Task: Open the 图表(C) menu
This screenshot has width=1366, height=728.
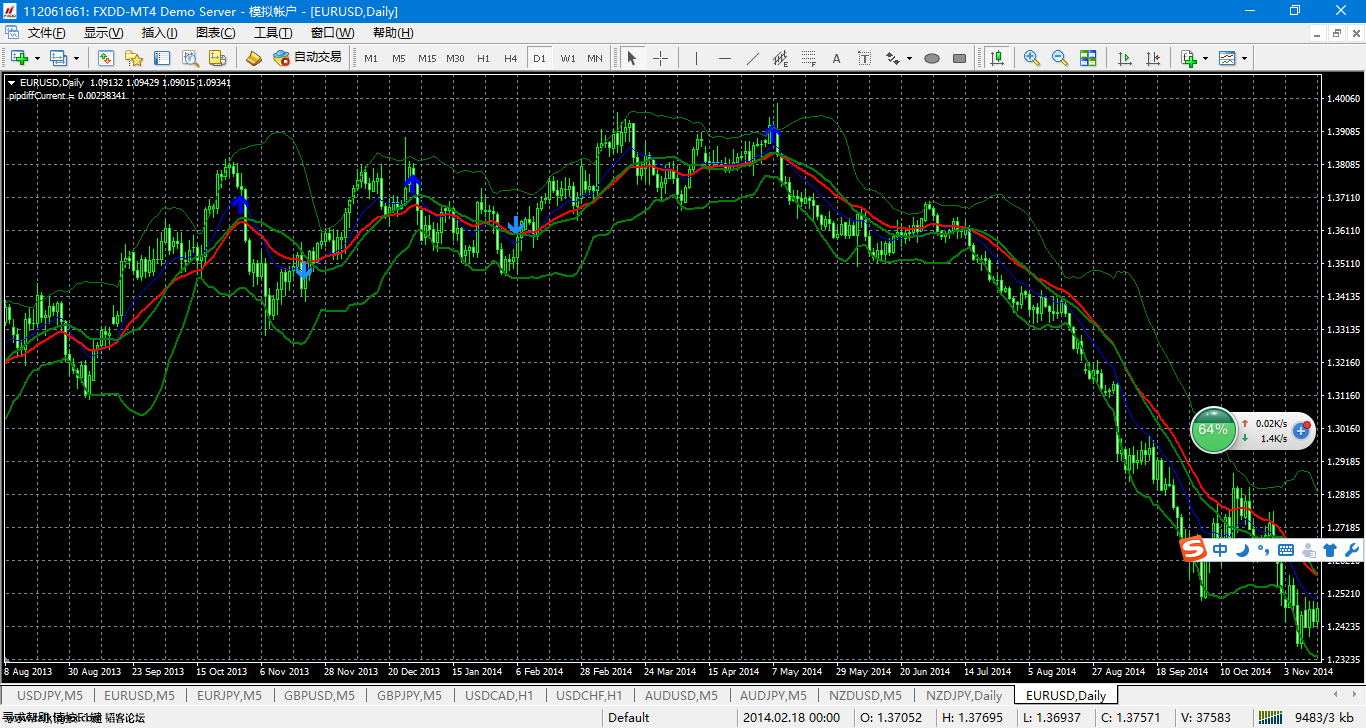Action: coord(216,33)
